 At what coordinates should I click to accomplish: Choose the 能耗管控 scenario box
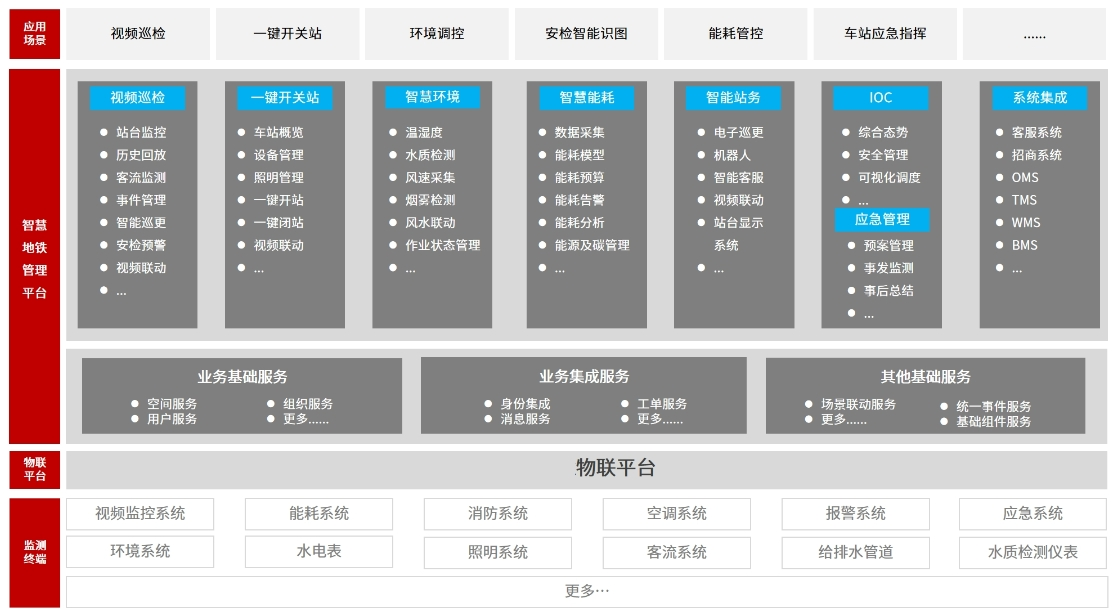736,33
